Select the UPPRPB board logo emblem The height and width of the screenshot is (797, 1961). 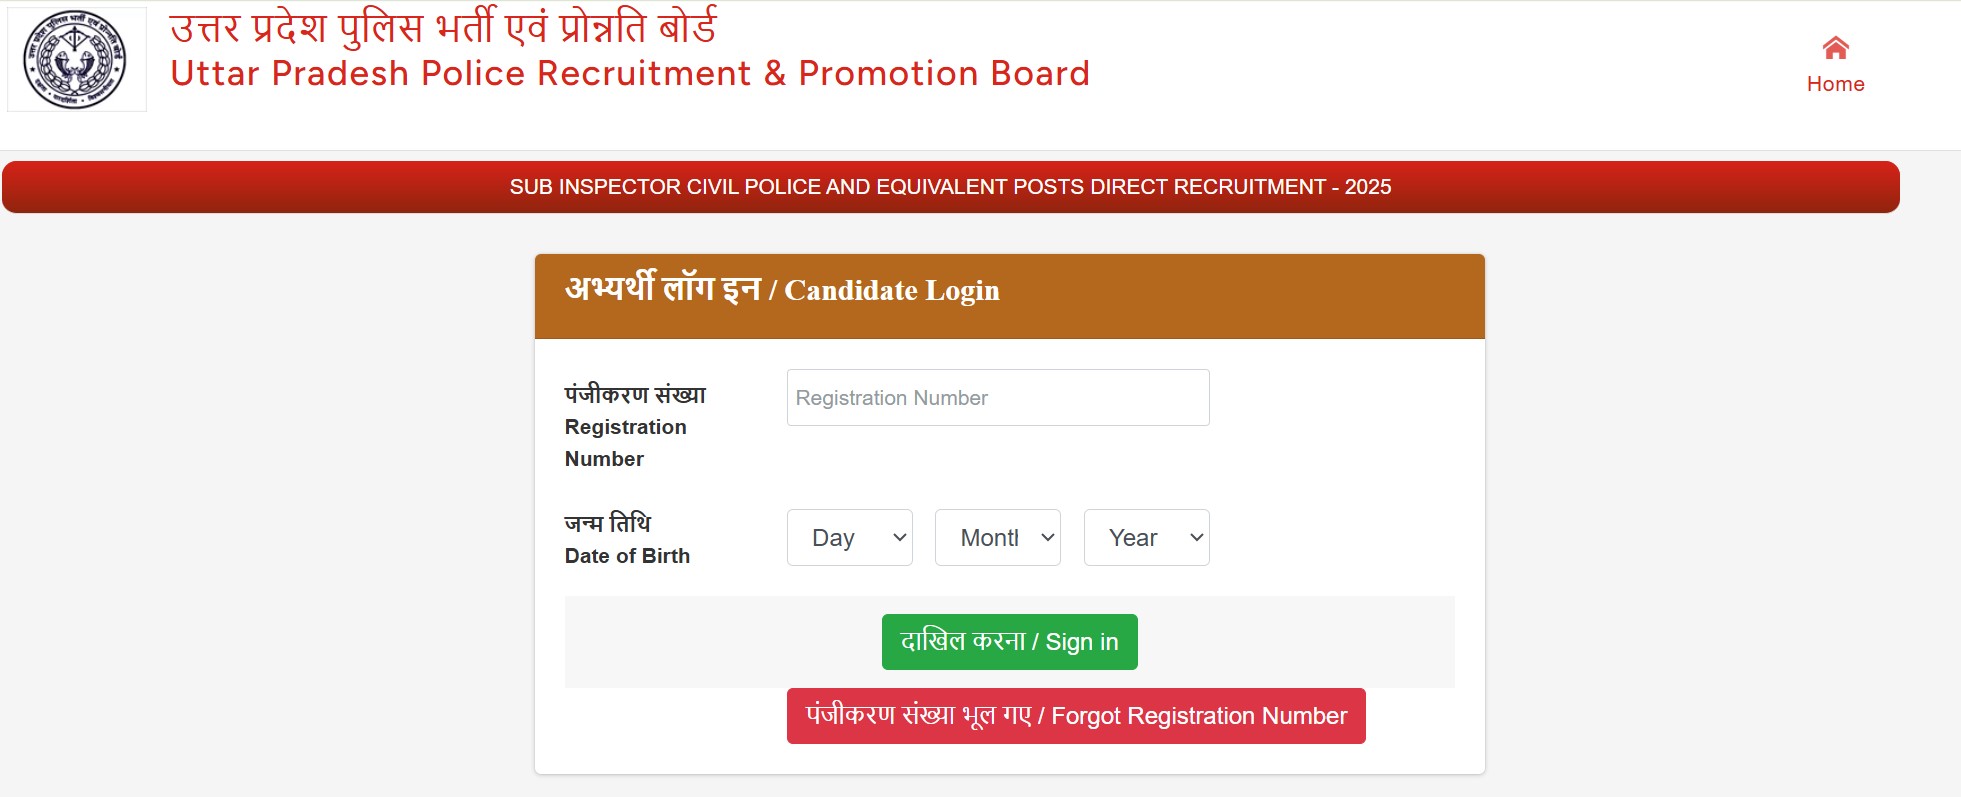(x=75, y=57)
